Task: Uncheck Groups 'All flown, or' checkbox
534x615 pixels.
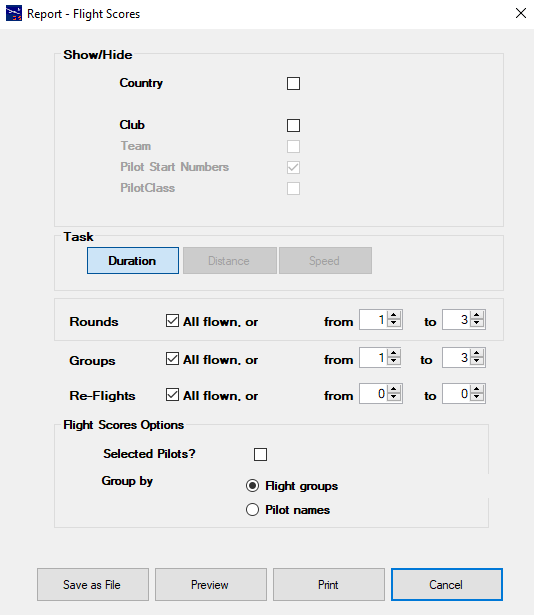Action: tap(172, 358)
